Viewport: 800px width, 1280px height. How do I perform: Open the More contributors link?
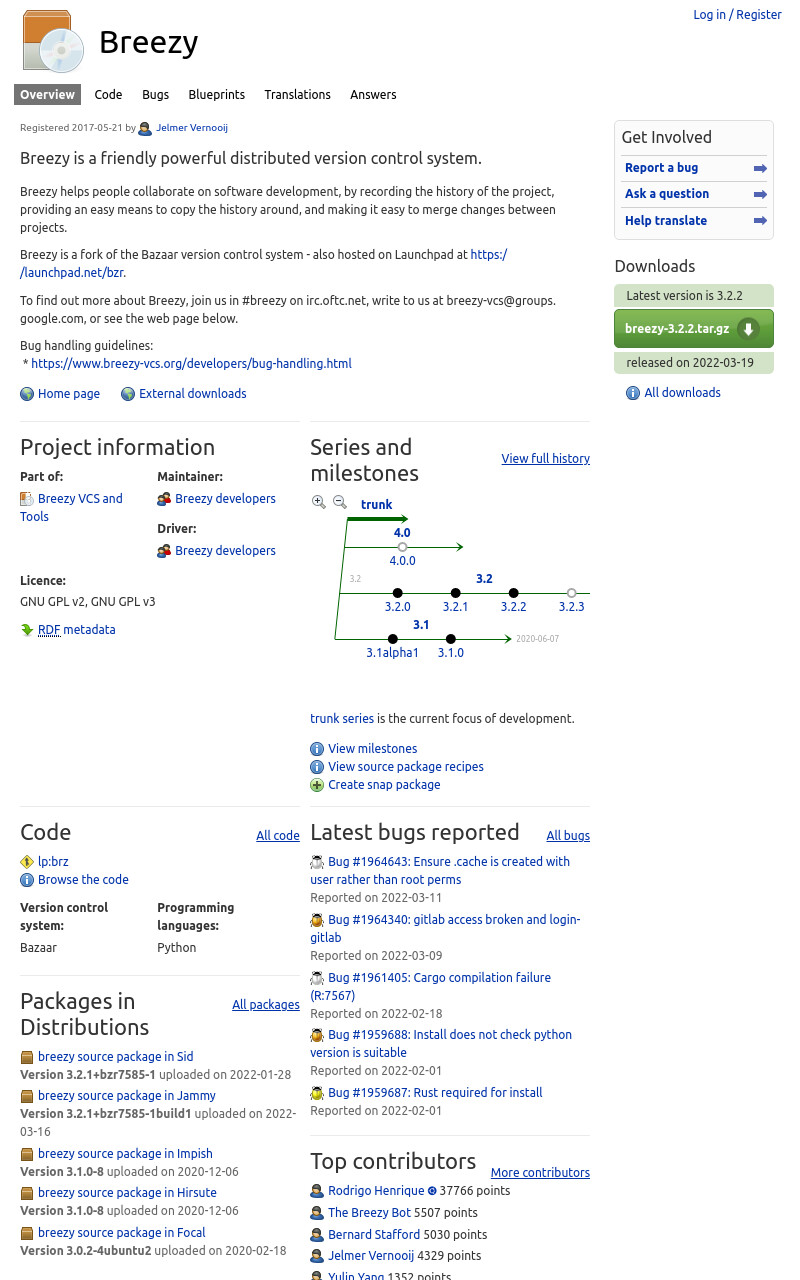[540, 1173]
